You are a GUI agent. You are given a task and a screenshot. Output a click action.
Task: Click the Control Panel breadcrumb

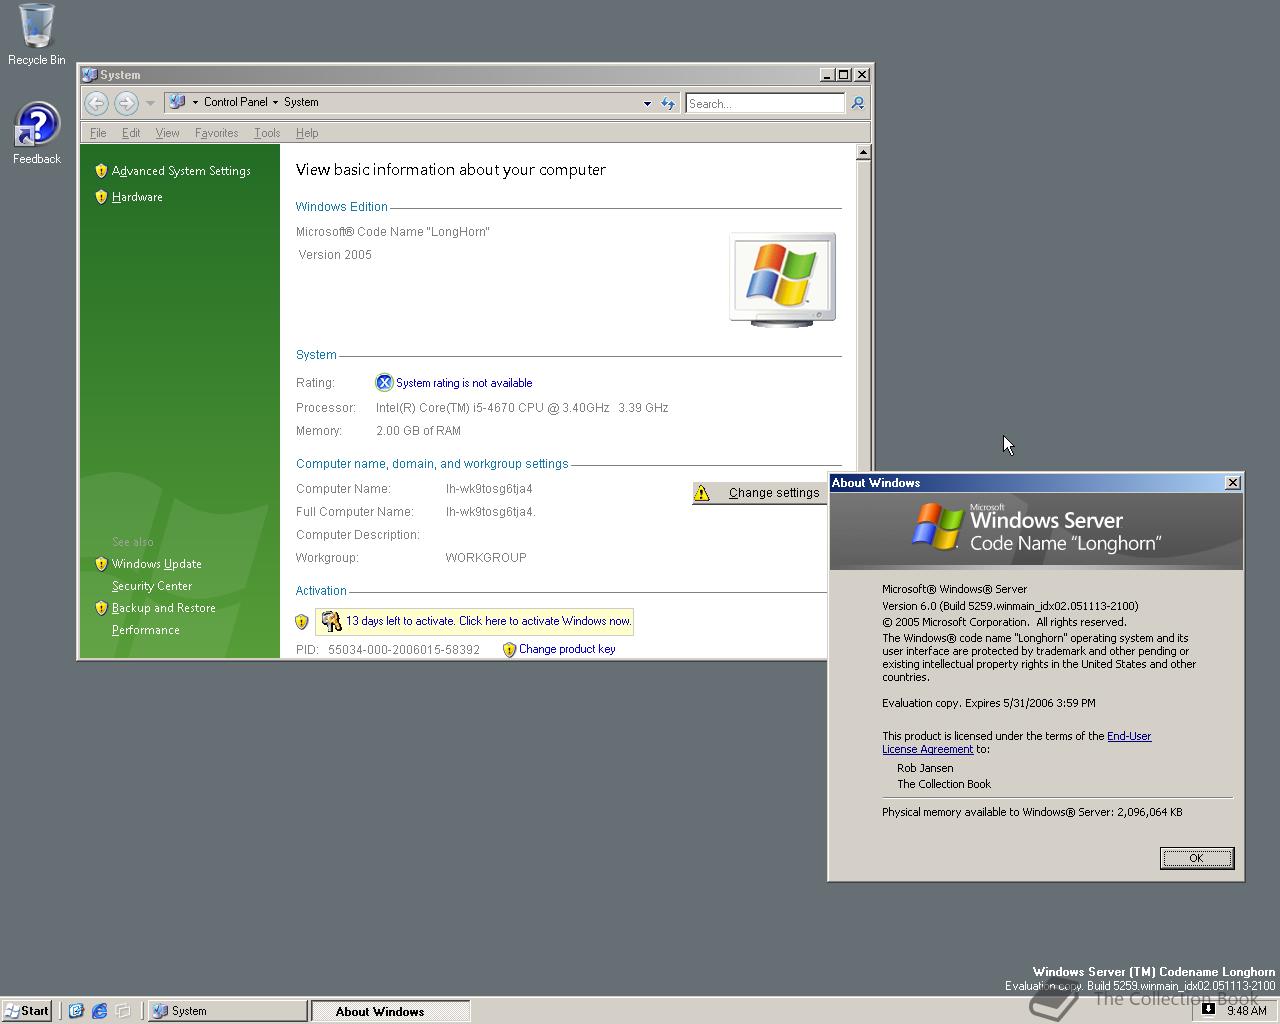tap(235, 102)
